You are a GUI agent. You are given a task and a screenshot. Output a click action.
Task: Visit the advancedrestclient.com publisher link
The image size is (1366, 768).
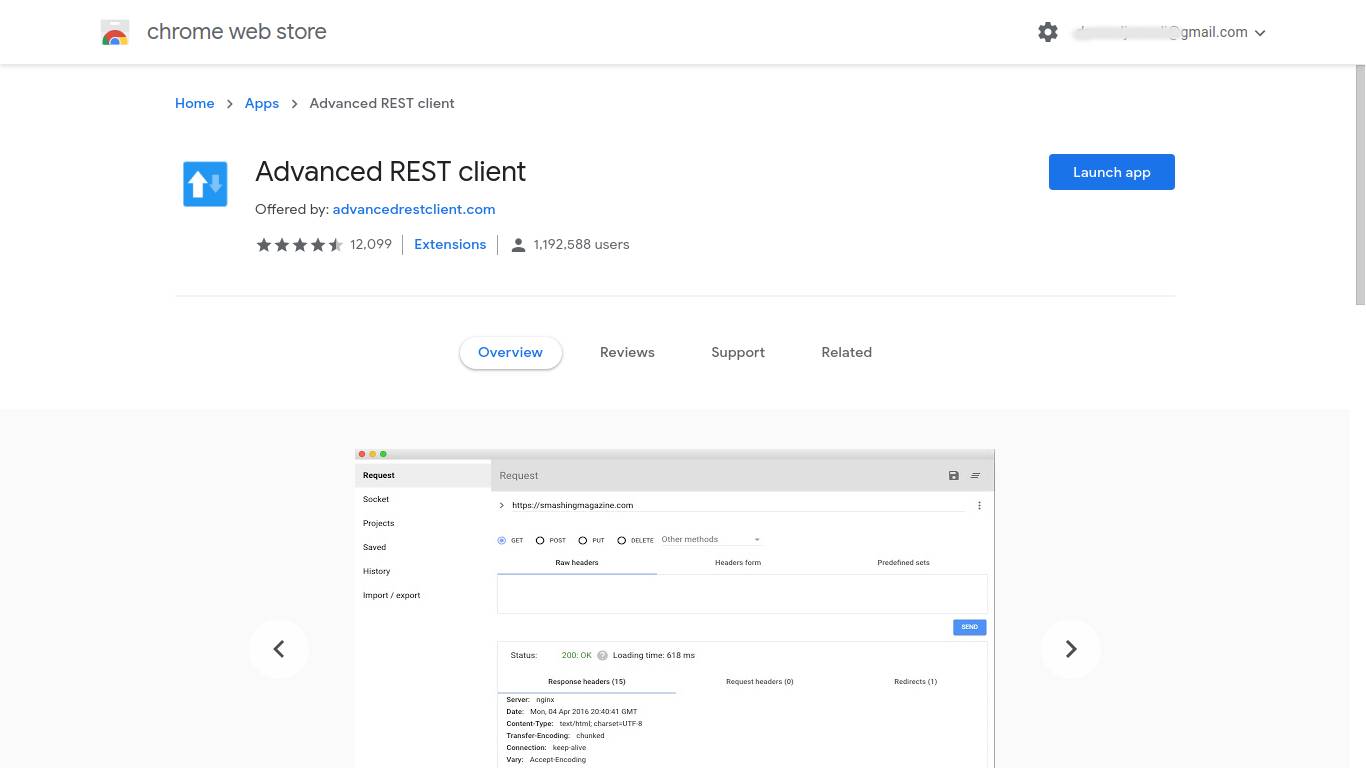414,209
